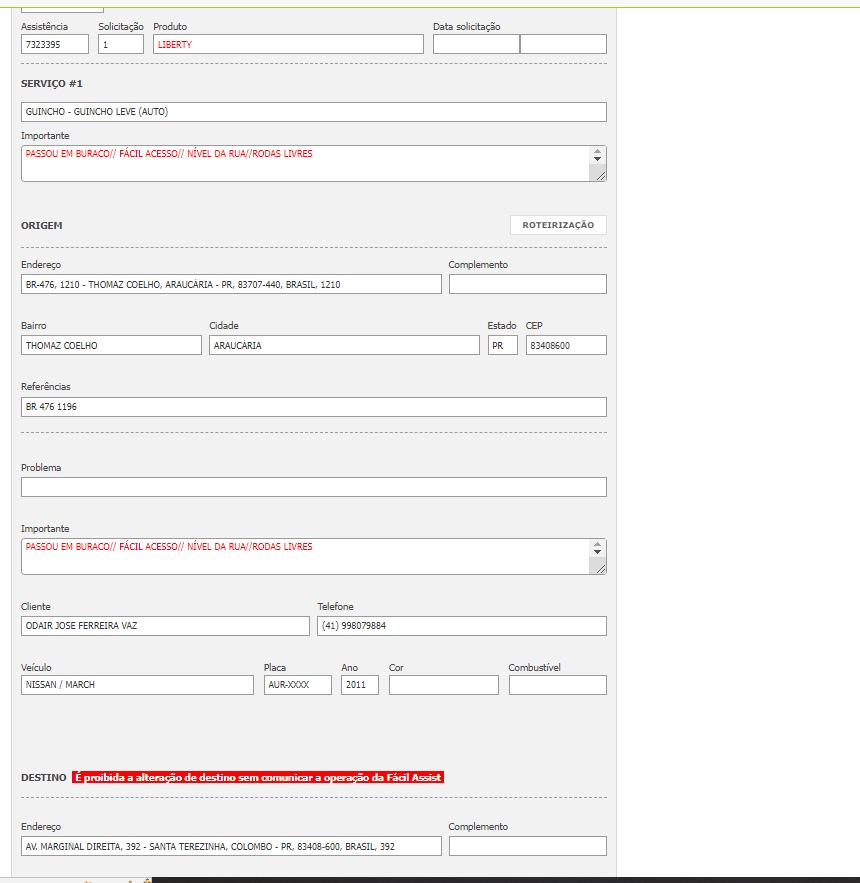Click the Solicitação field
Viewport: 860px width, 883px height.
tap(121, 44)
